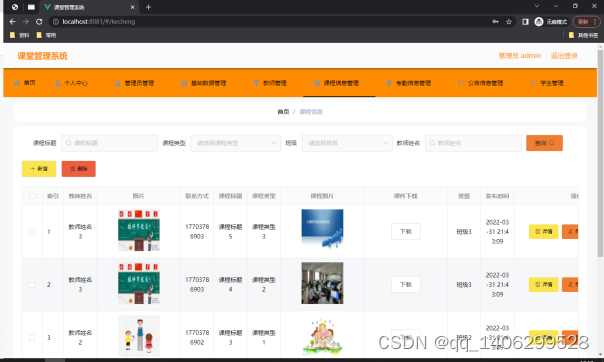This screenshot has height=362, width=604.
Task: Reload the page with refresh icon
Action: (x=39, y=22)
